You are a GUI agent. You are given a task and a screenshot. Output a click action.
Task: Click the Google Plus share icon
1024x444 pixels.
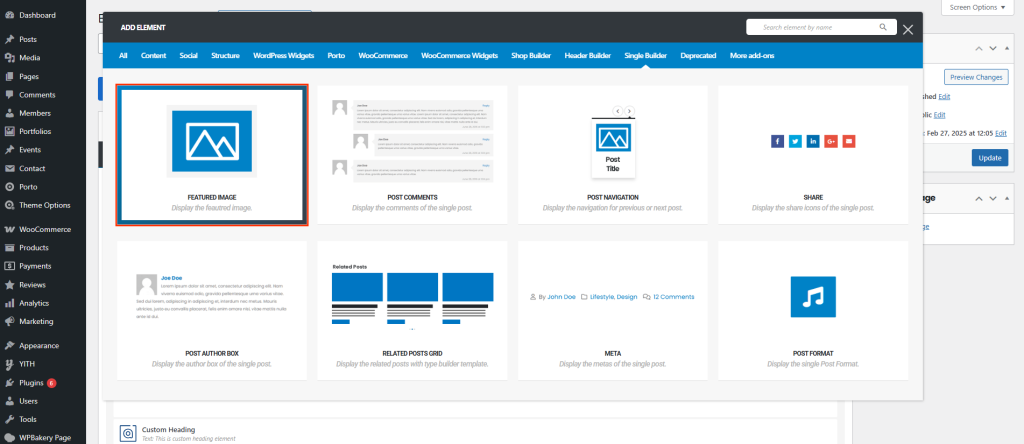[831, 141]
